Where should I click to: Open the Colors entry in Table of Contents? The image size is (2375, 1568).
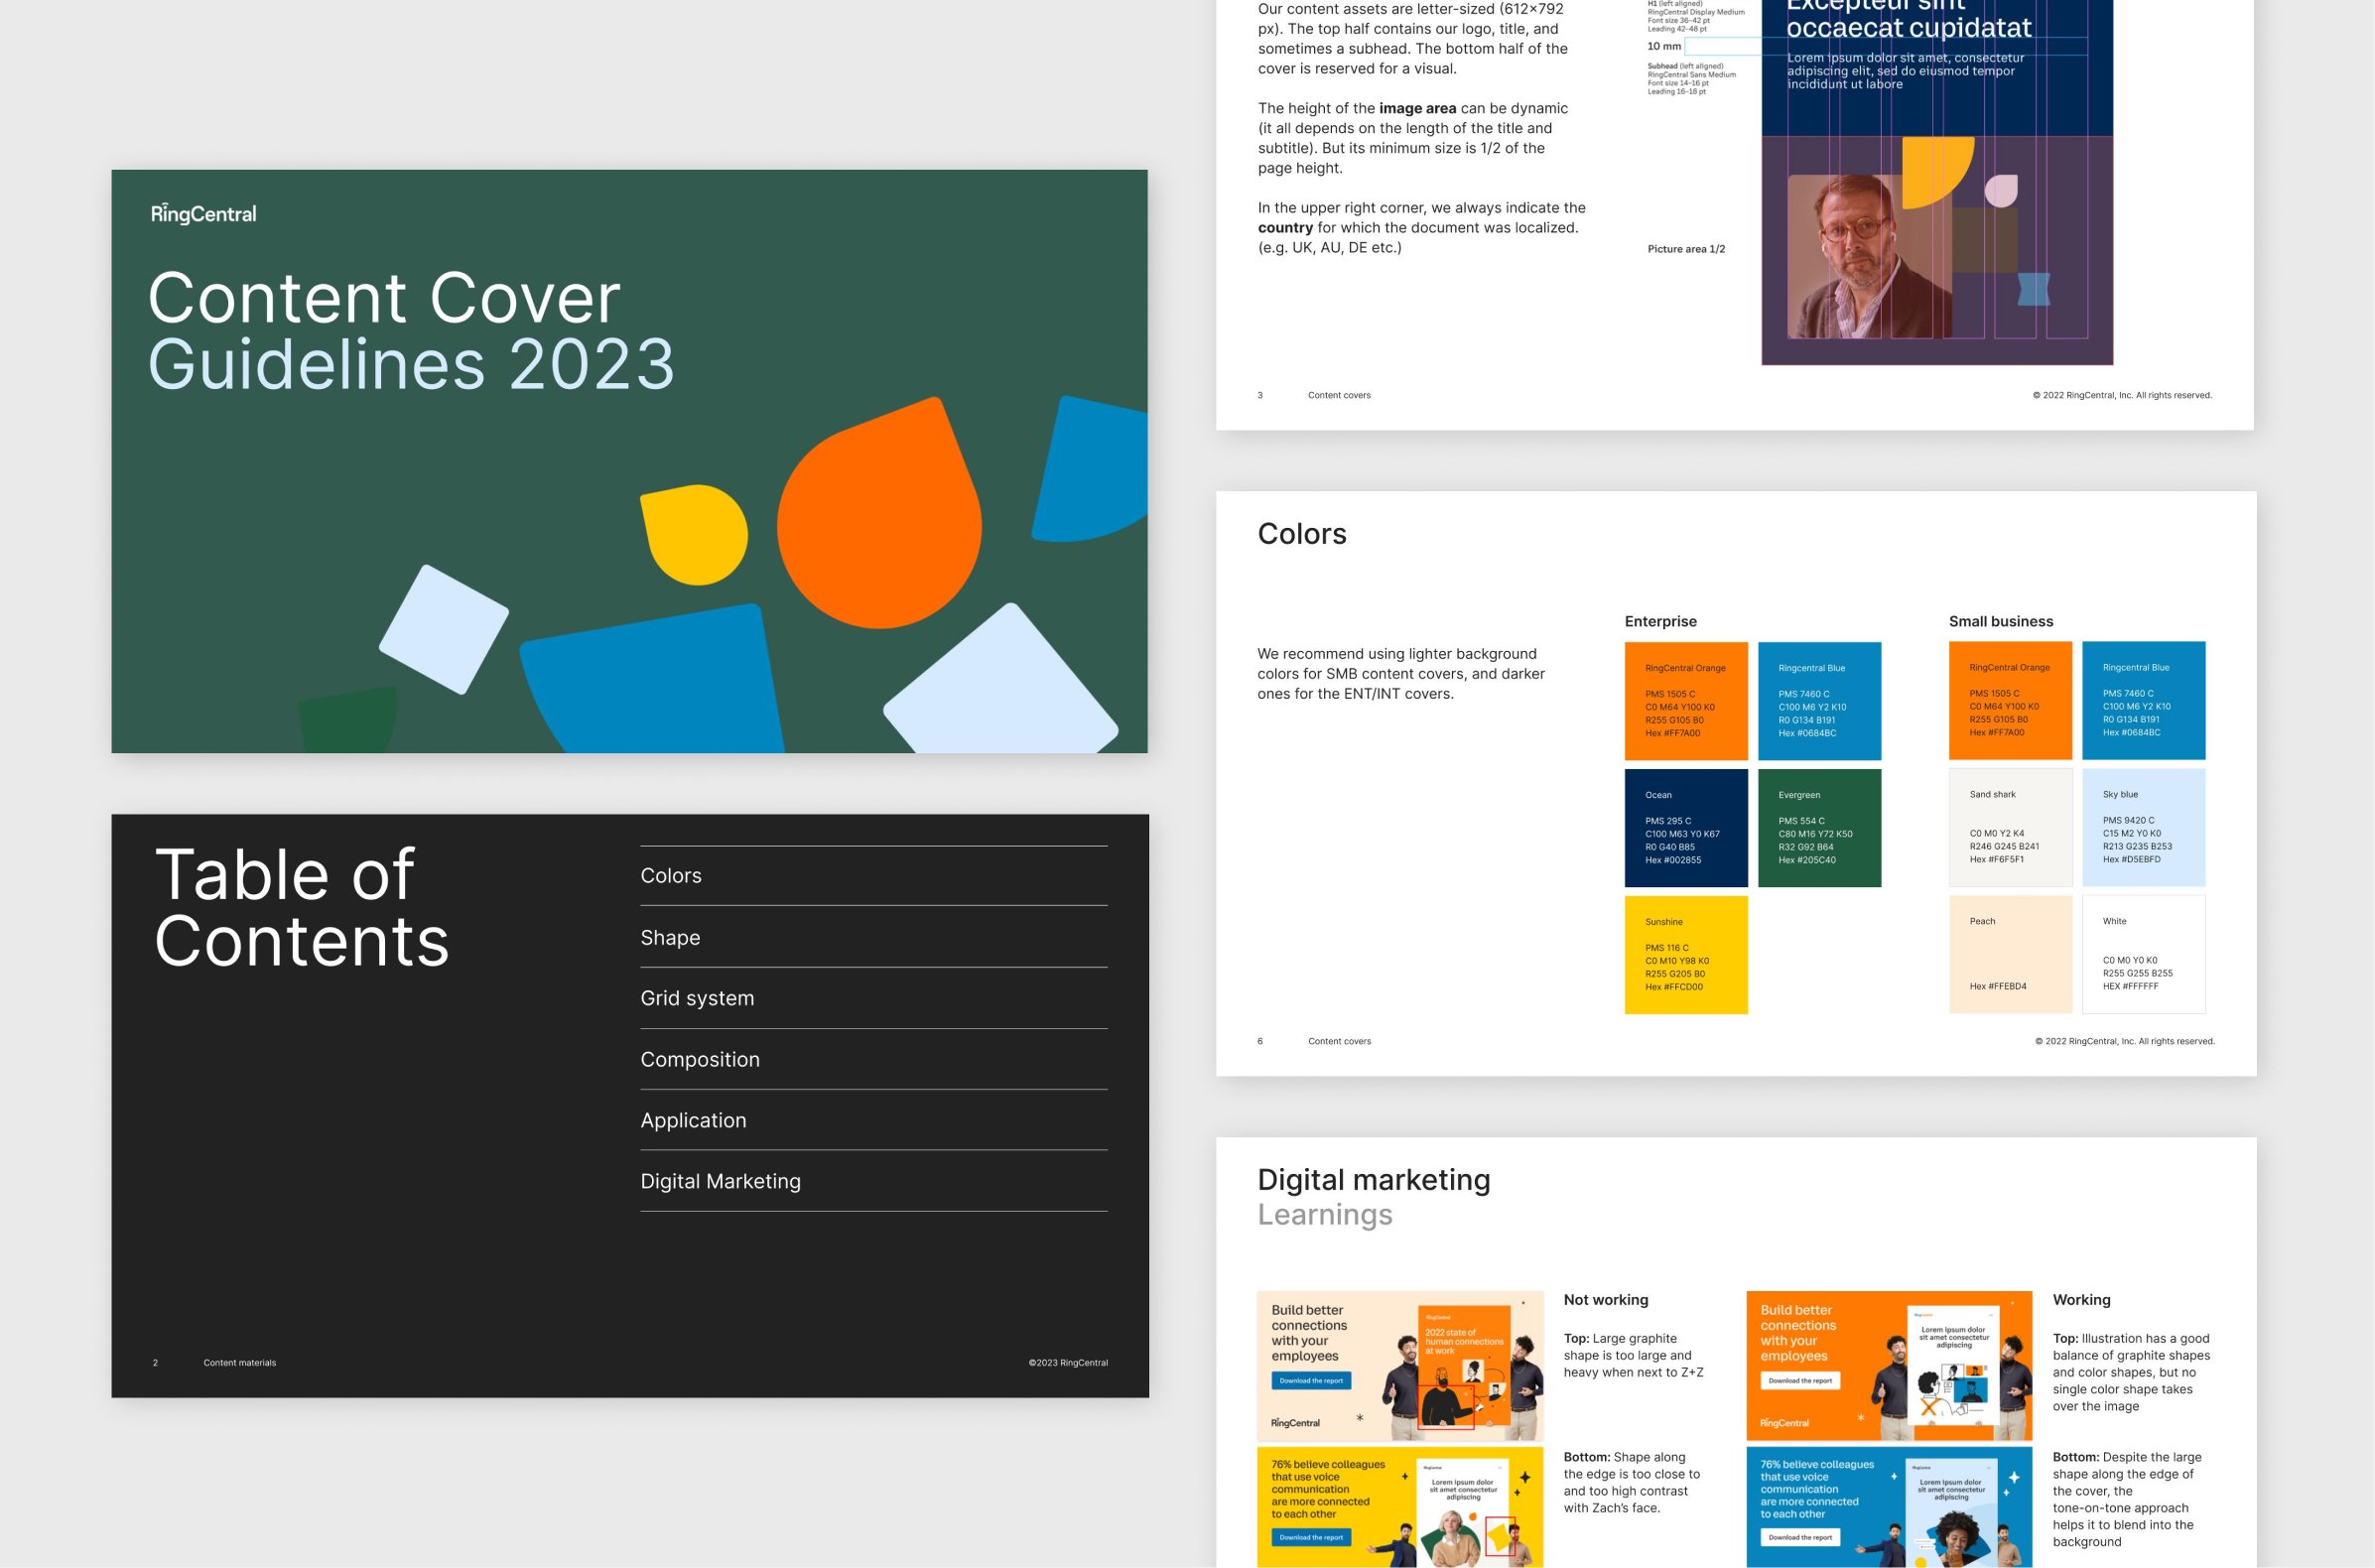pyautogui.click(x=671, y=876)
